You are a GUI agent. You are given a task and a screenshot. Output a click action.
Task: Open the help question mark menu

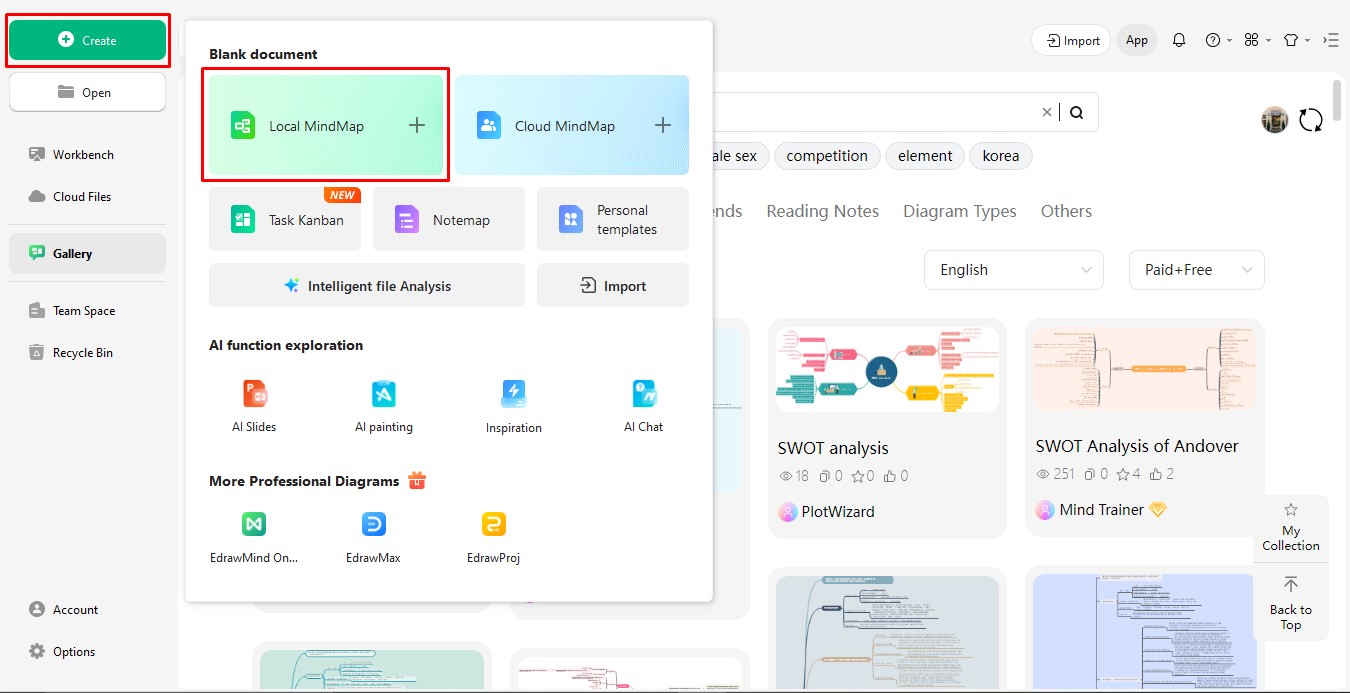[x=1218, y=40]
